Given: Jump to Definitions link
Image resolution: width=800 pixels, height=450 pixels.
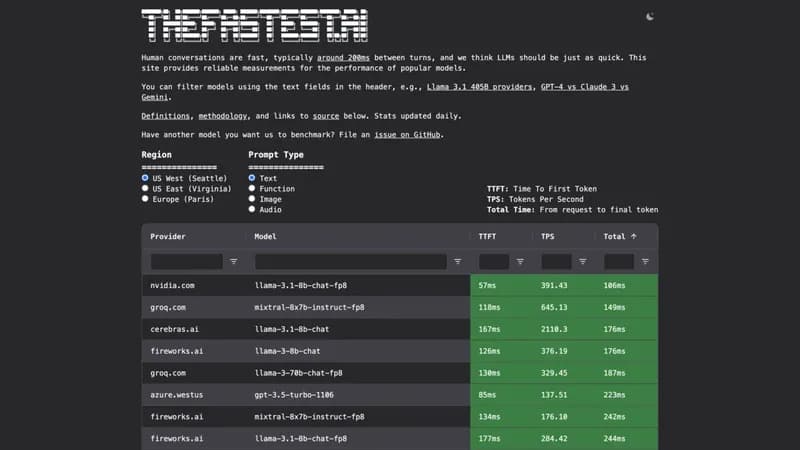Looking at the screenshot, I should click(165, 116).
